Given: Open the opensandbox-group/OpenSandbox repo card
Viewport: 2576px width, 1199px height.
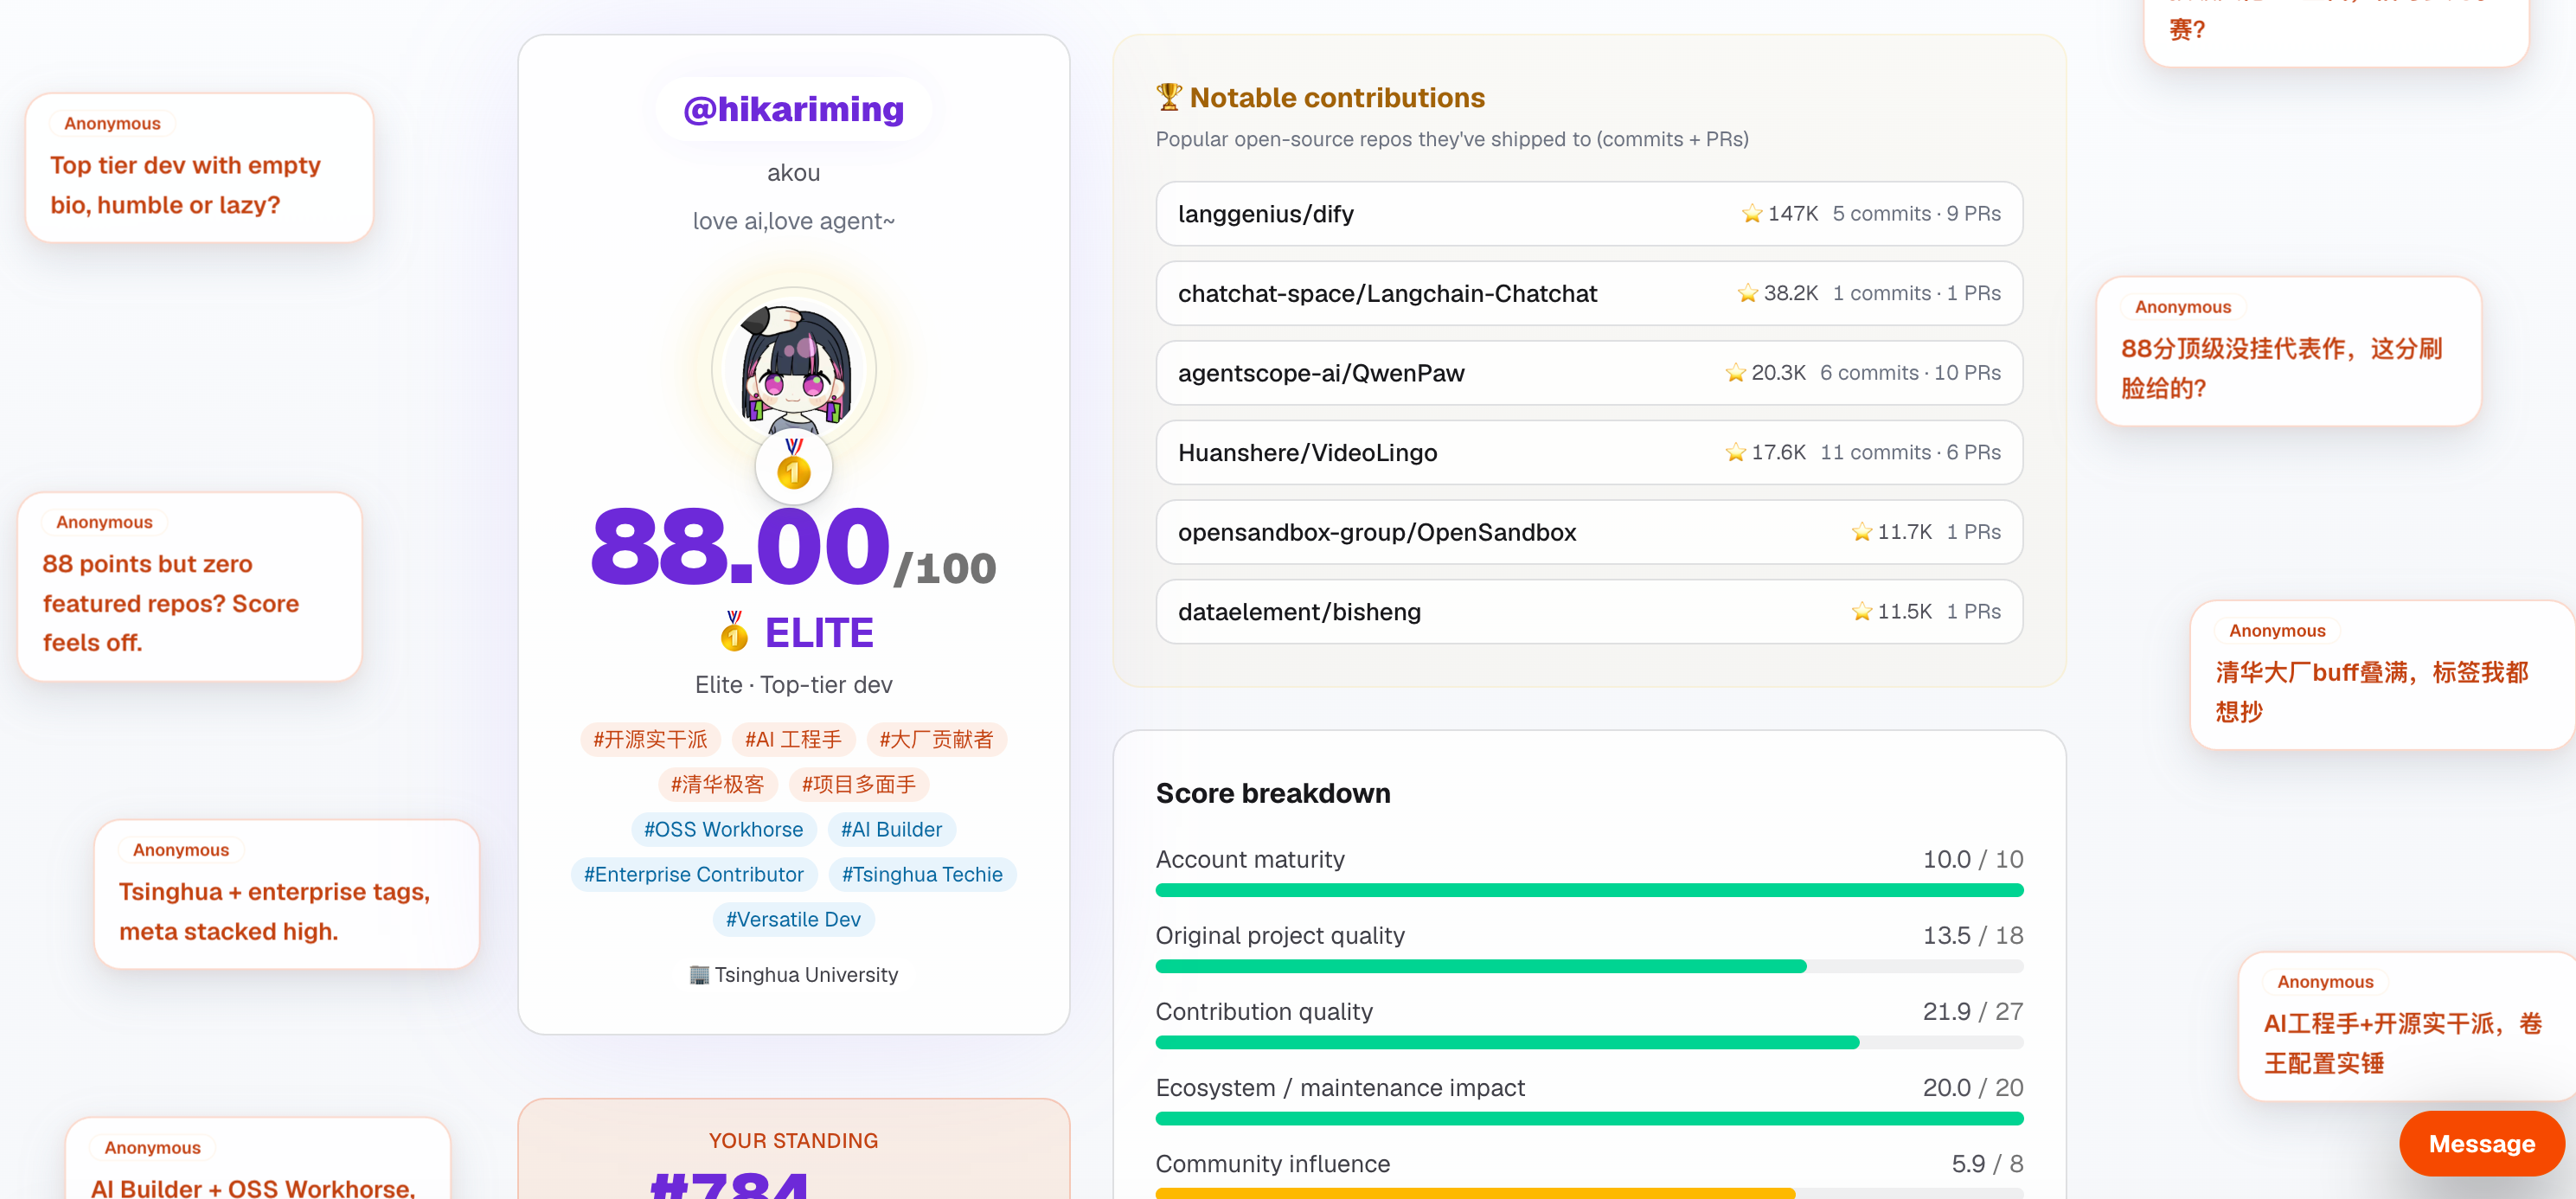Looking at the screenshot, I should tap(1588, 532).
